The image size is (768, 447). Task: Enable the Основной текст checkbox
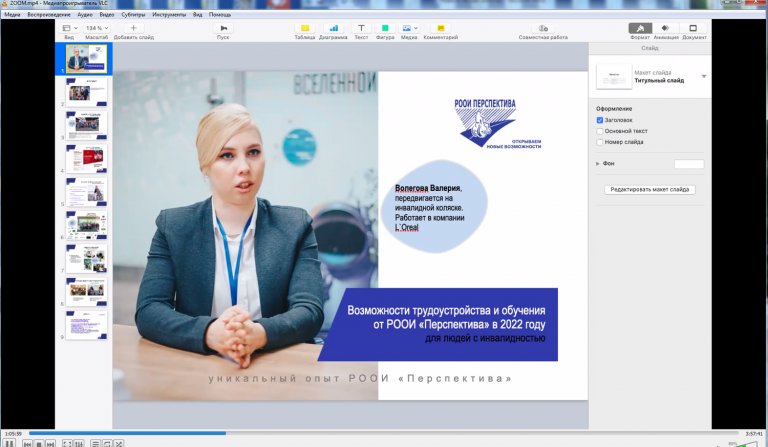[x=599, y=131]
